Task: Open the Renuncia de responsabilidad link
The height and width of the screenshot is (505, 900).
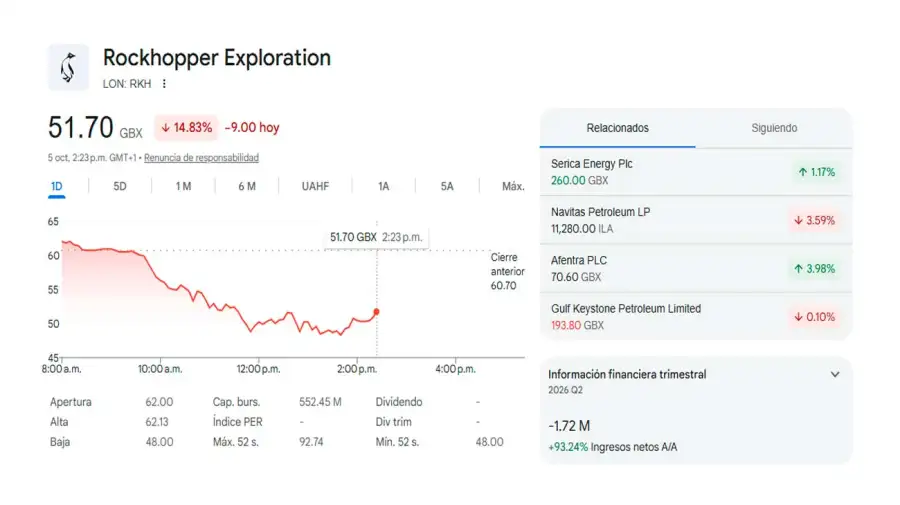Action: tap(201, 157)
